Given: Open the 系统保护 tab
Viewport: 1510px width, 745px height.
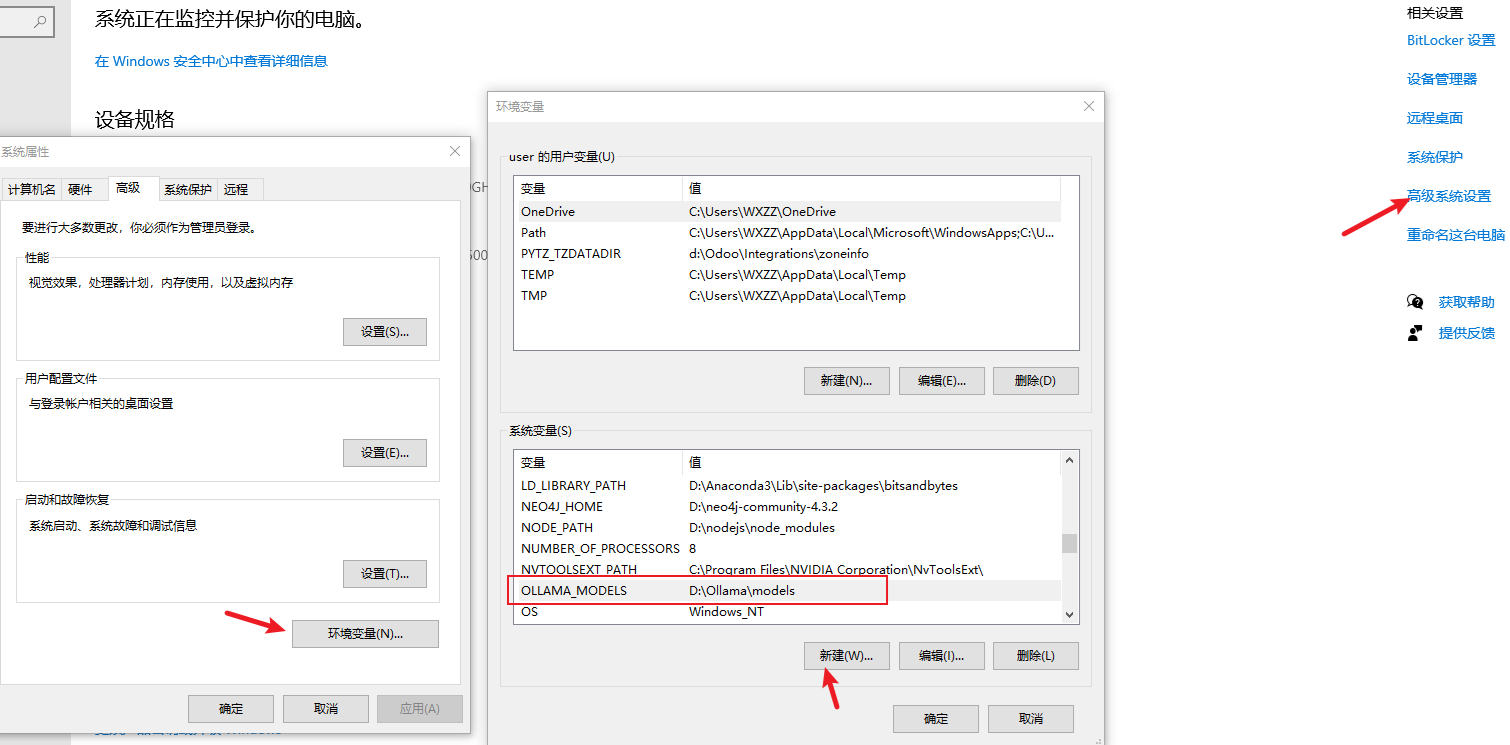Looking at the screenshot, I should [188, 189].
